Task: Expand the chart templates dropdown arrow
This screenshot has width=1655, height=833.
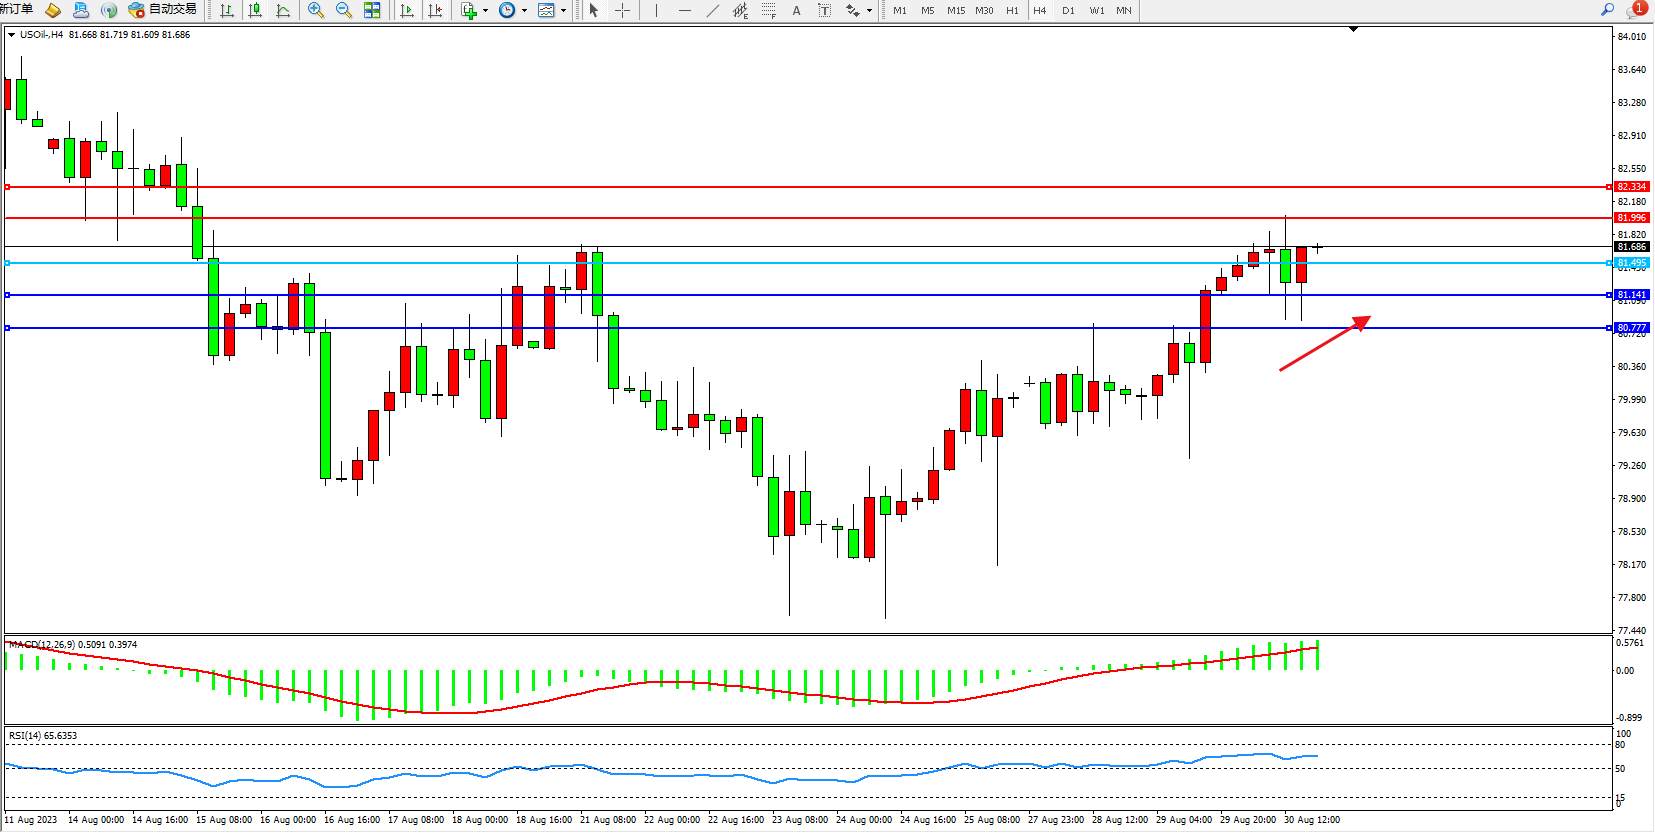Action: [x=563, y=10]
